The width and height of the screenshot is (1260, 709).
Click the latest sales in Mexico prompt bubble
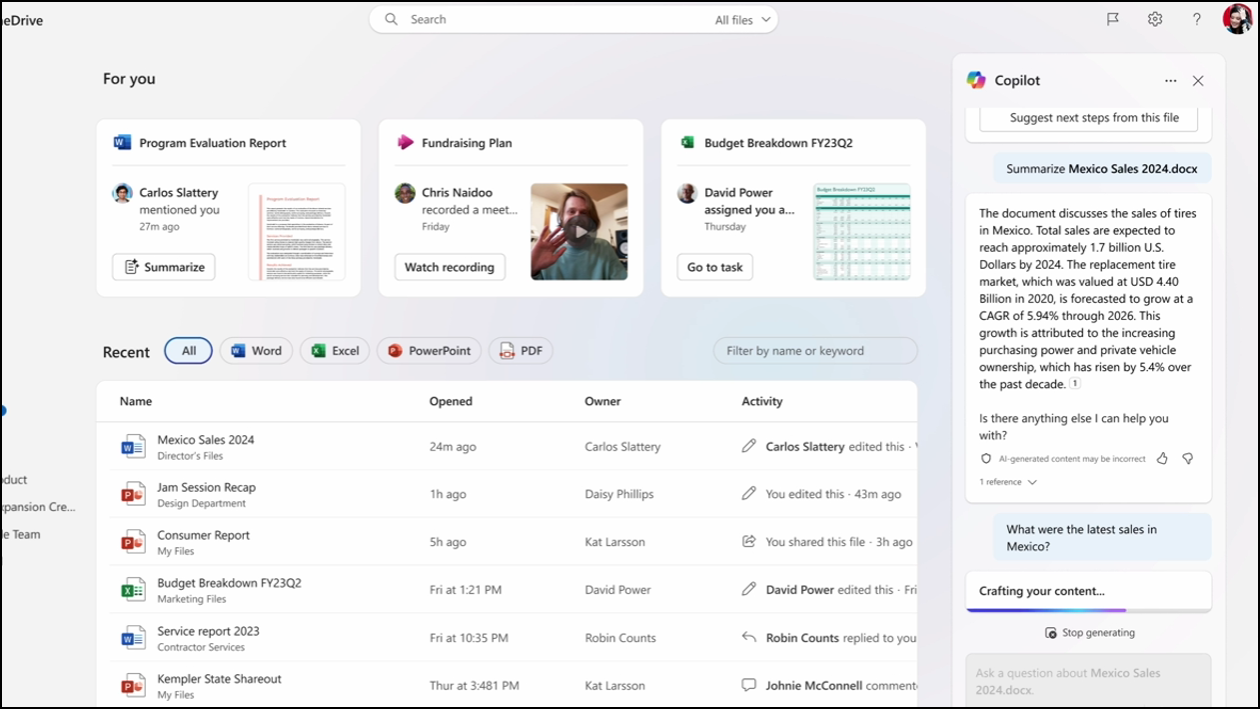[x=1102, y=538]
